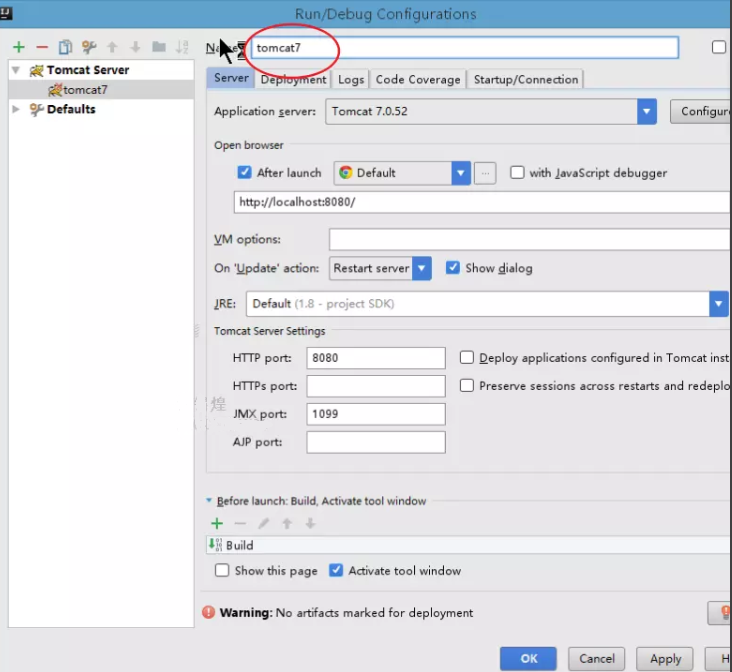Move configuration down arrow in toolbar
Screen dimensions: 732x672
(x=135, y=47)
